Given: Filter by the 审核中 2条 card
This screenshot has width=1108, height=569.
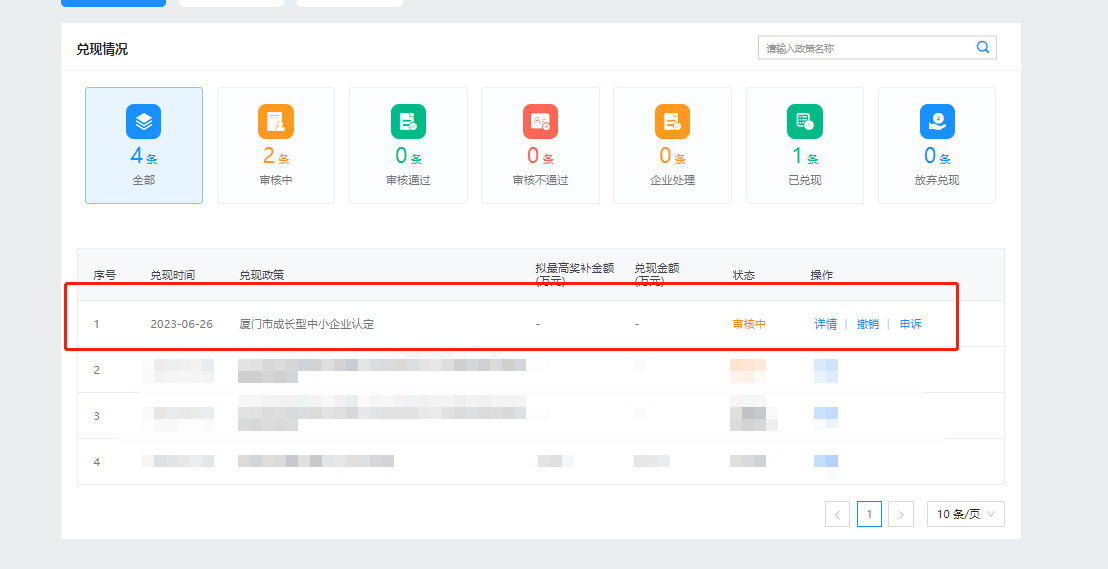Looking at the screenshot, I should pos(276,146).
